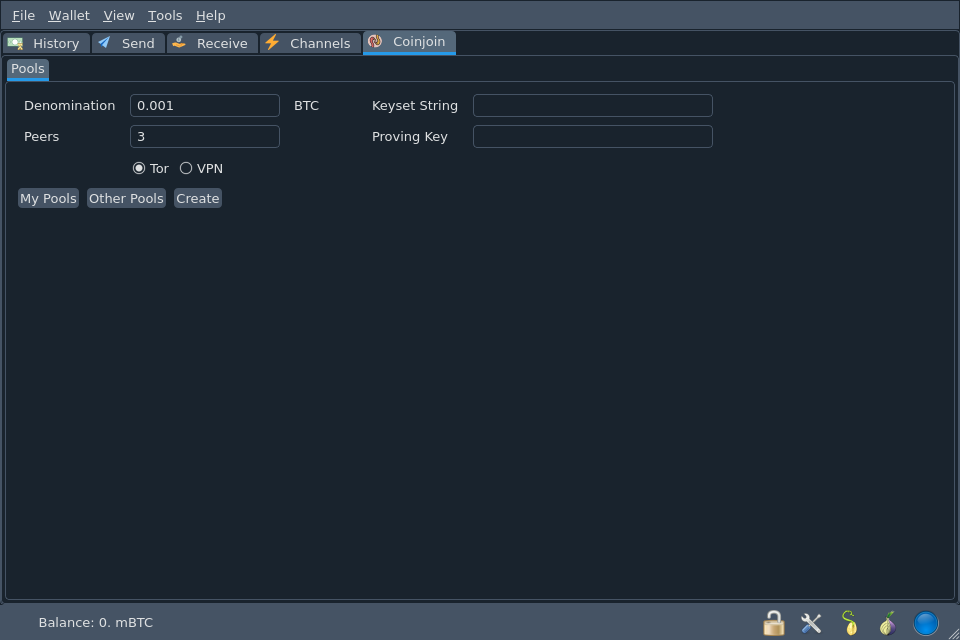Focus the Keyset String input field
960x640 pixels.
(x=593, y=105)
